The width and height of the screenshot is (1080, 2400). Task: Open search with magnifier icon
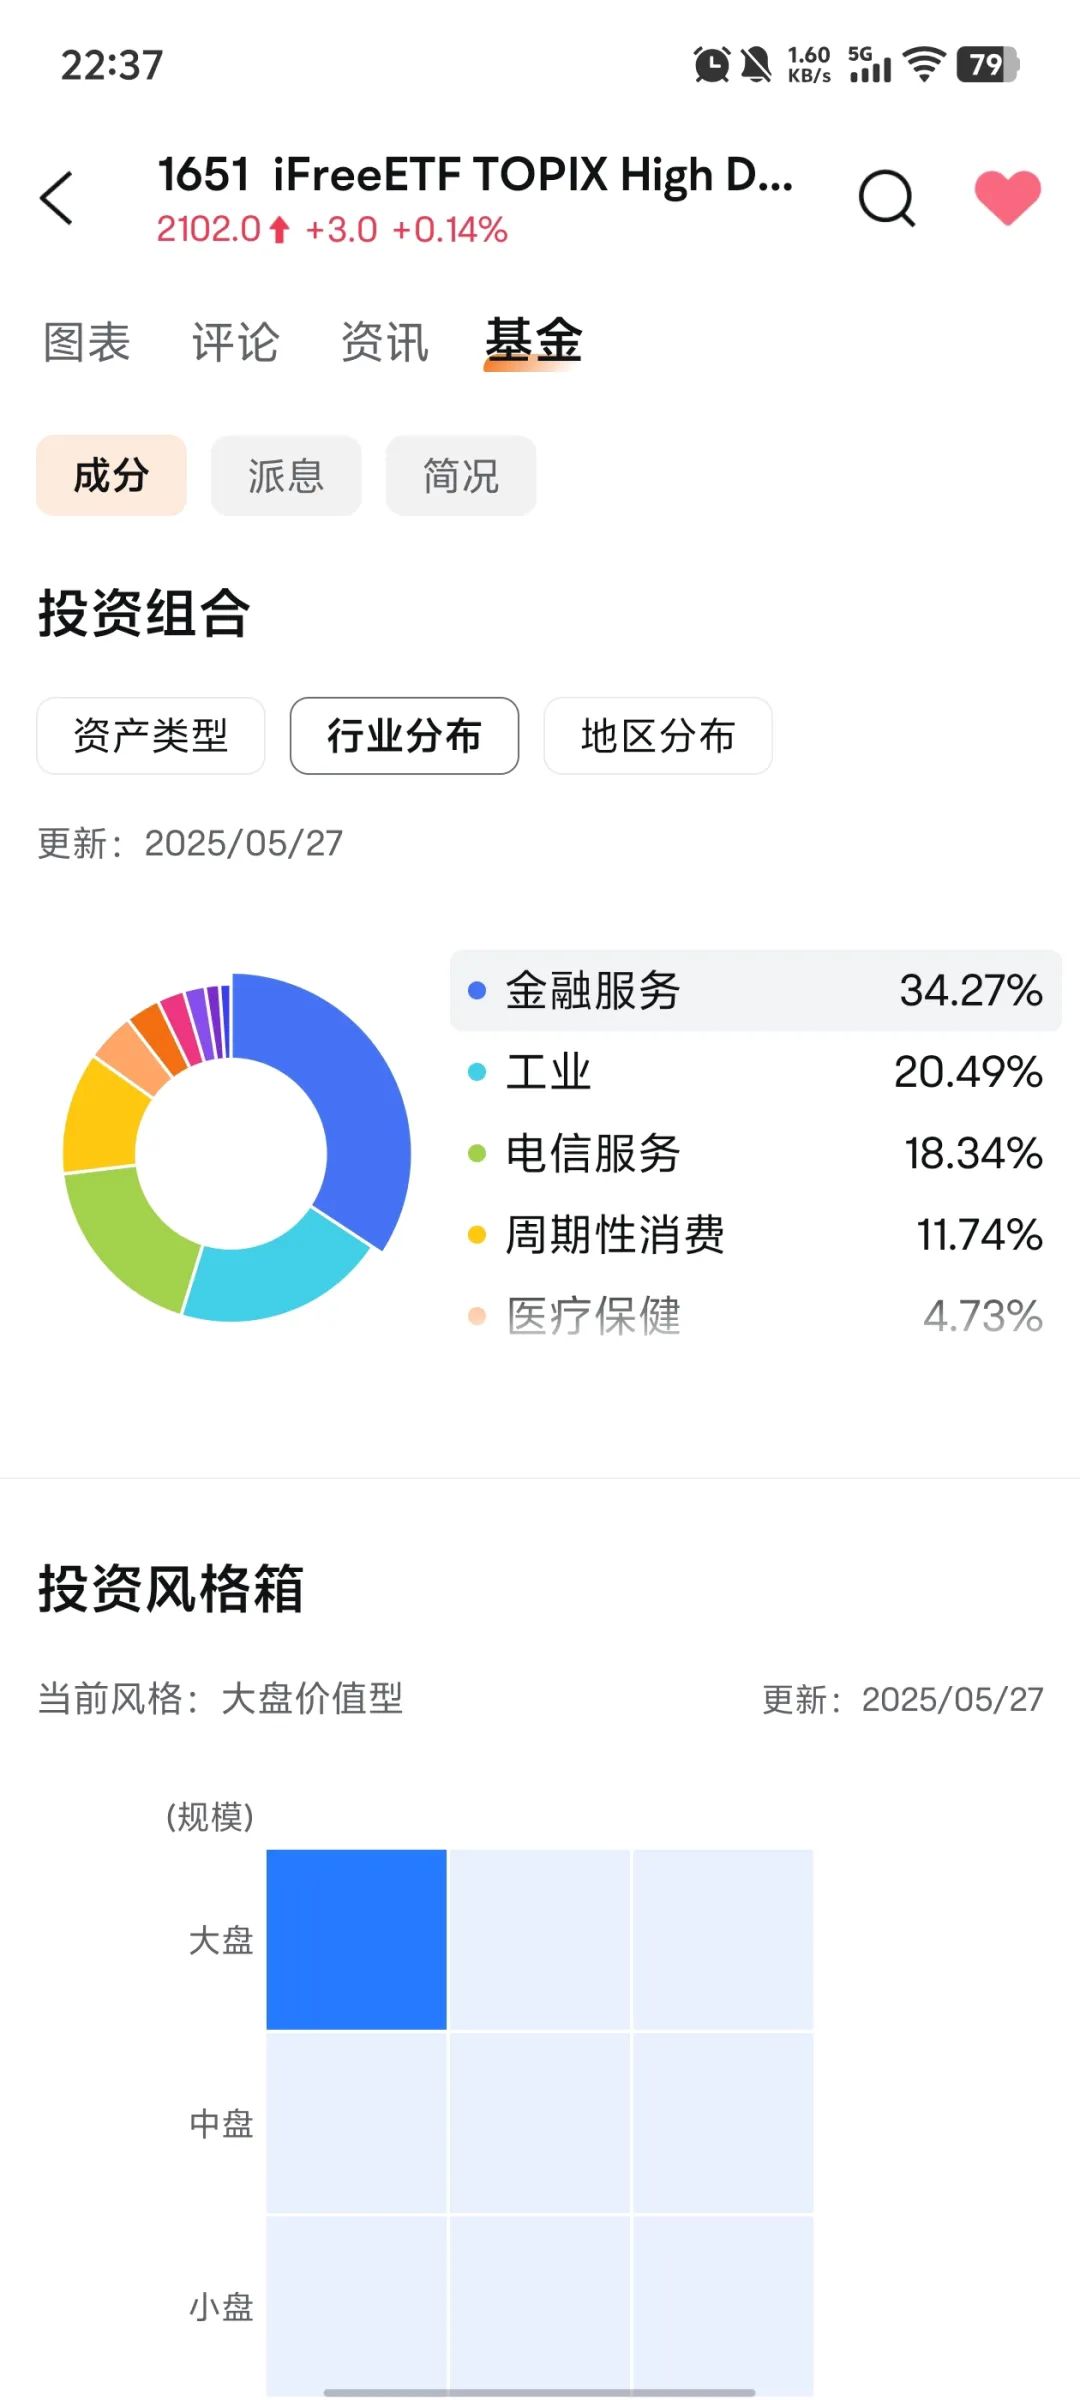coord(887,198)
